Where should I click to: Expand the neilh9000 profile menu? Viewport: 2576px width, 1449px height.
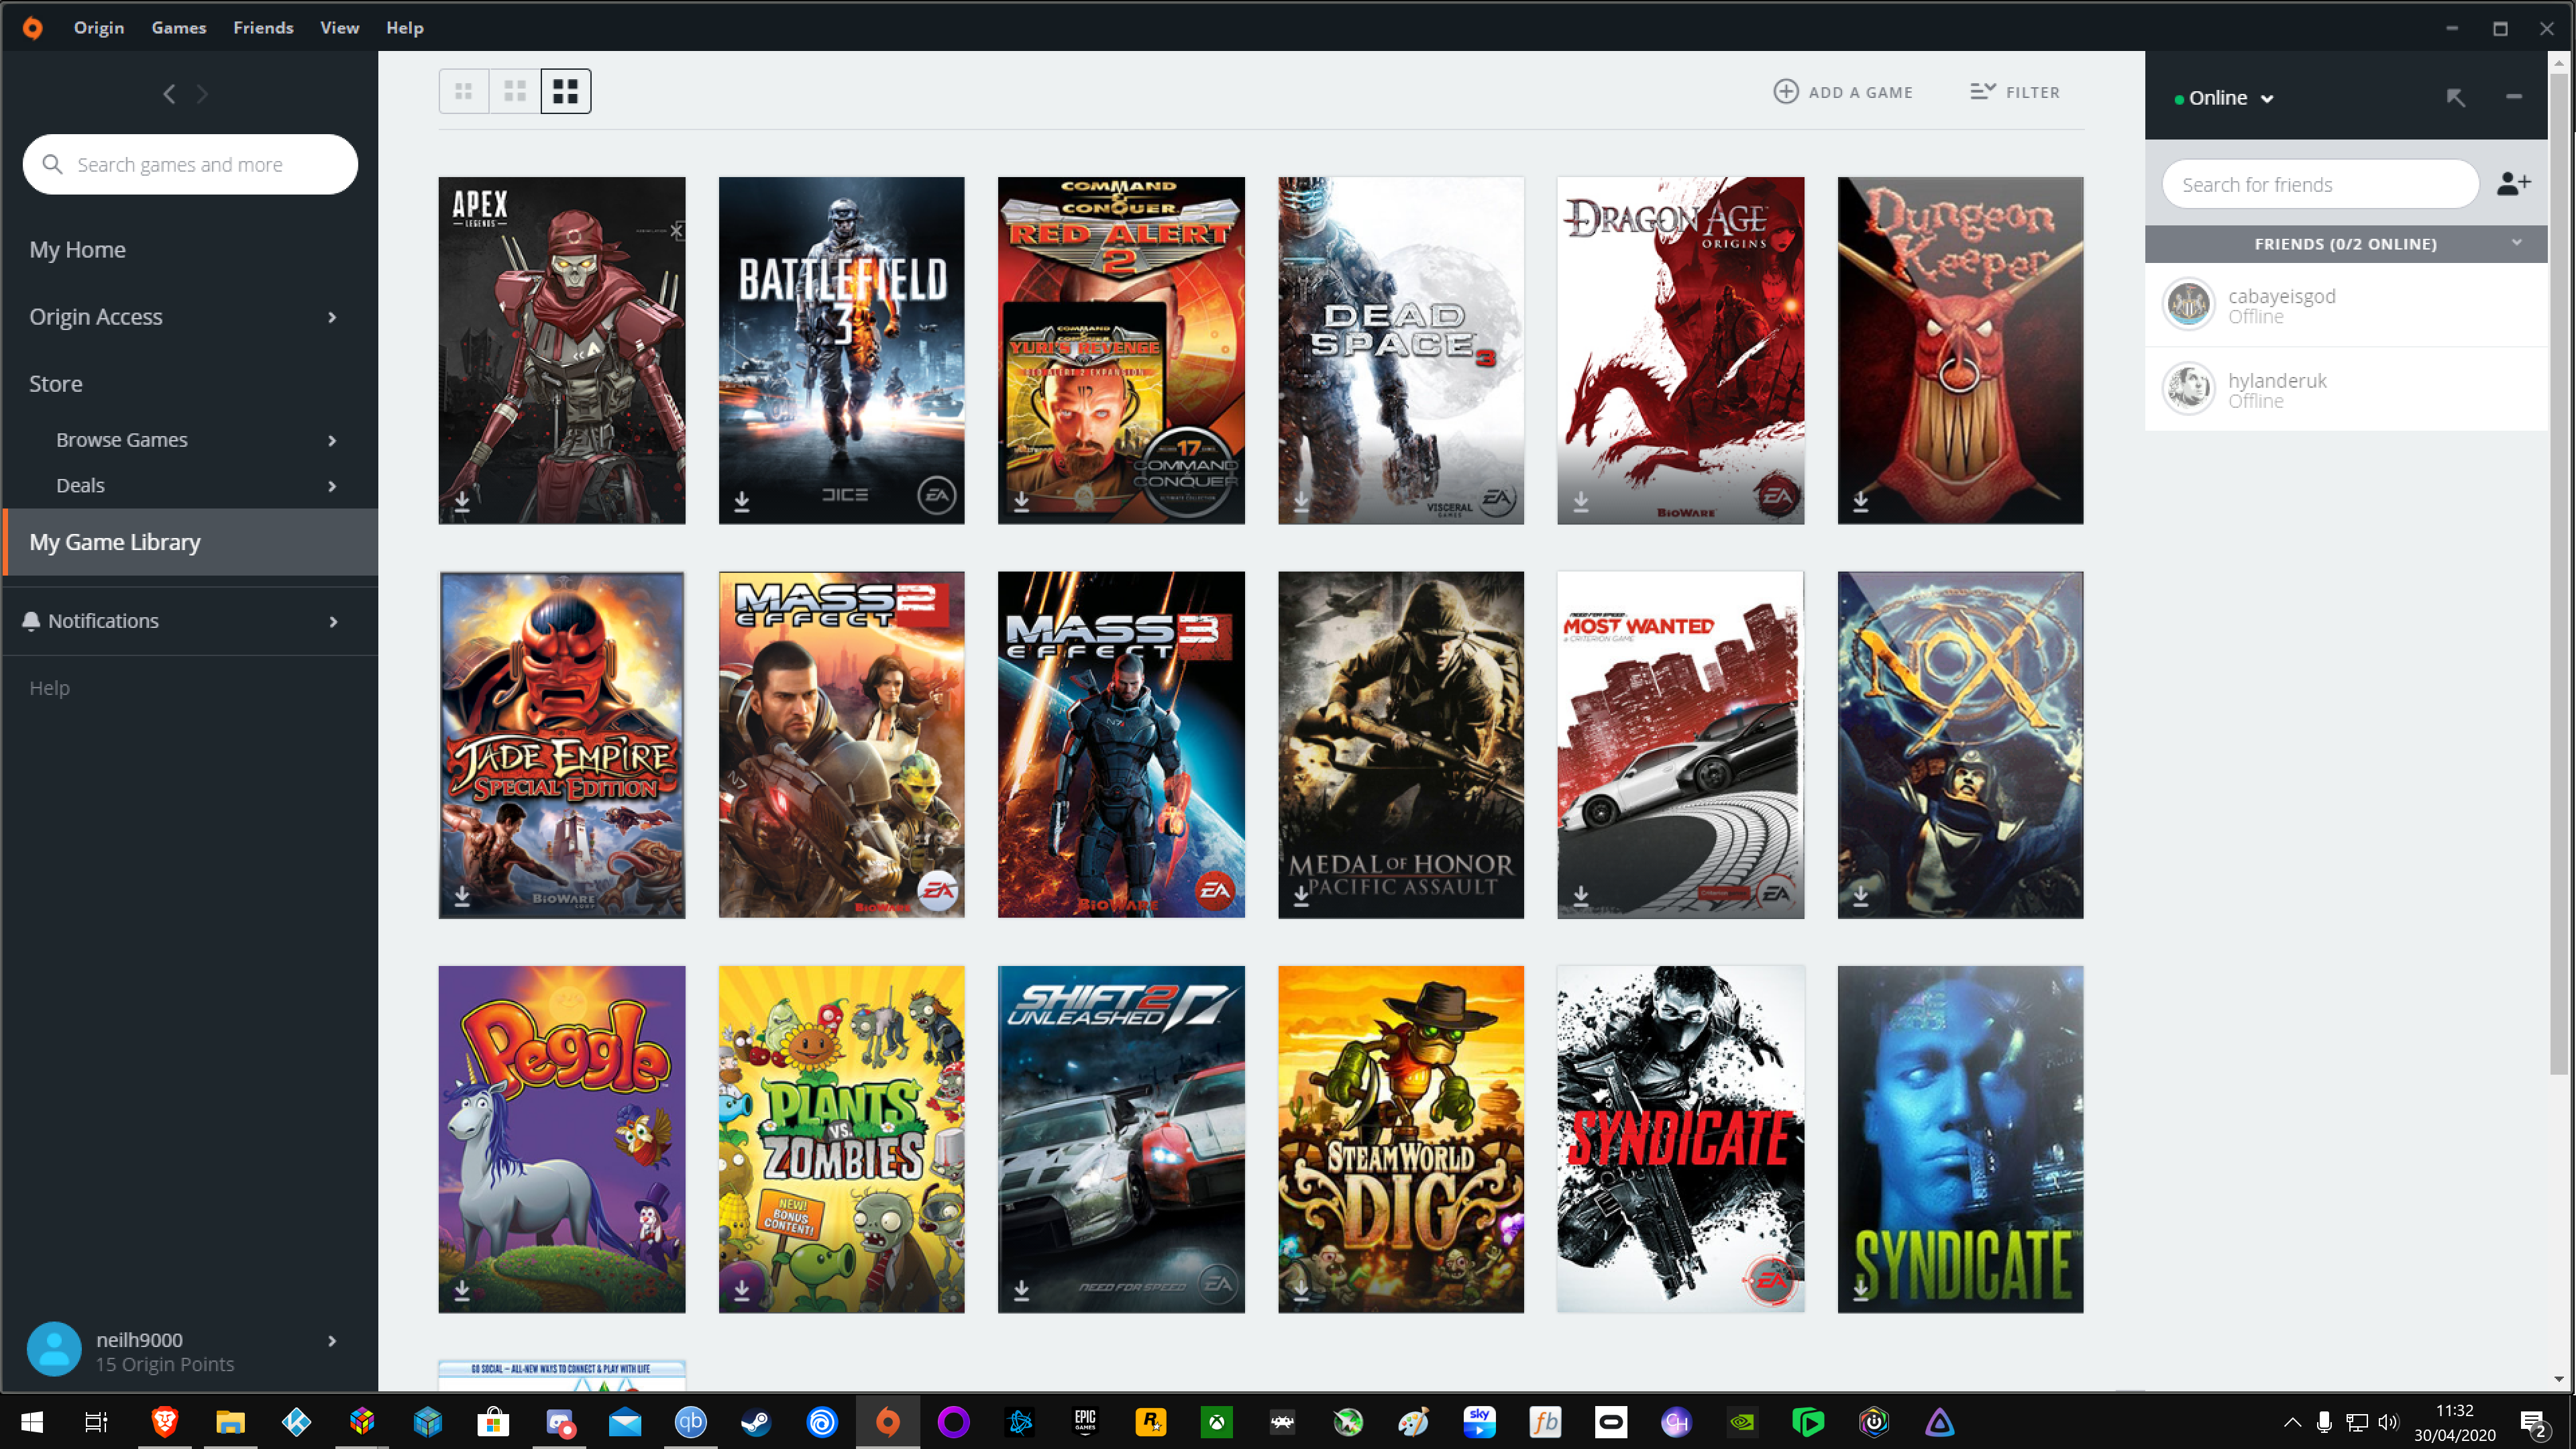(332, 1341)
